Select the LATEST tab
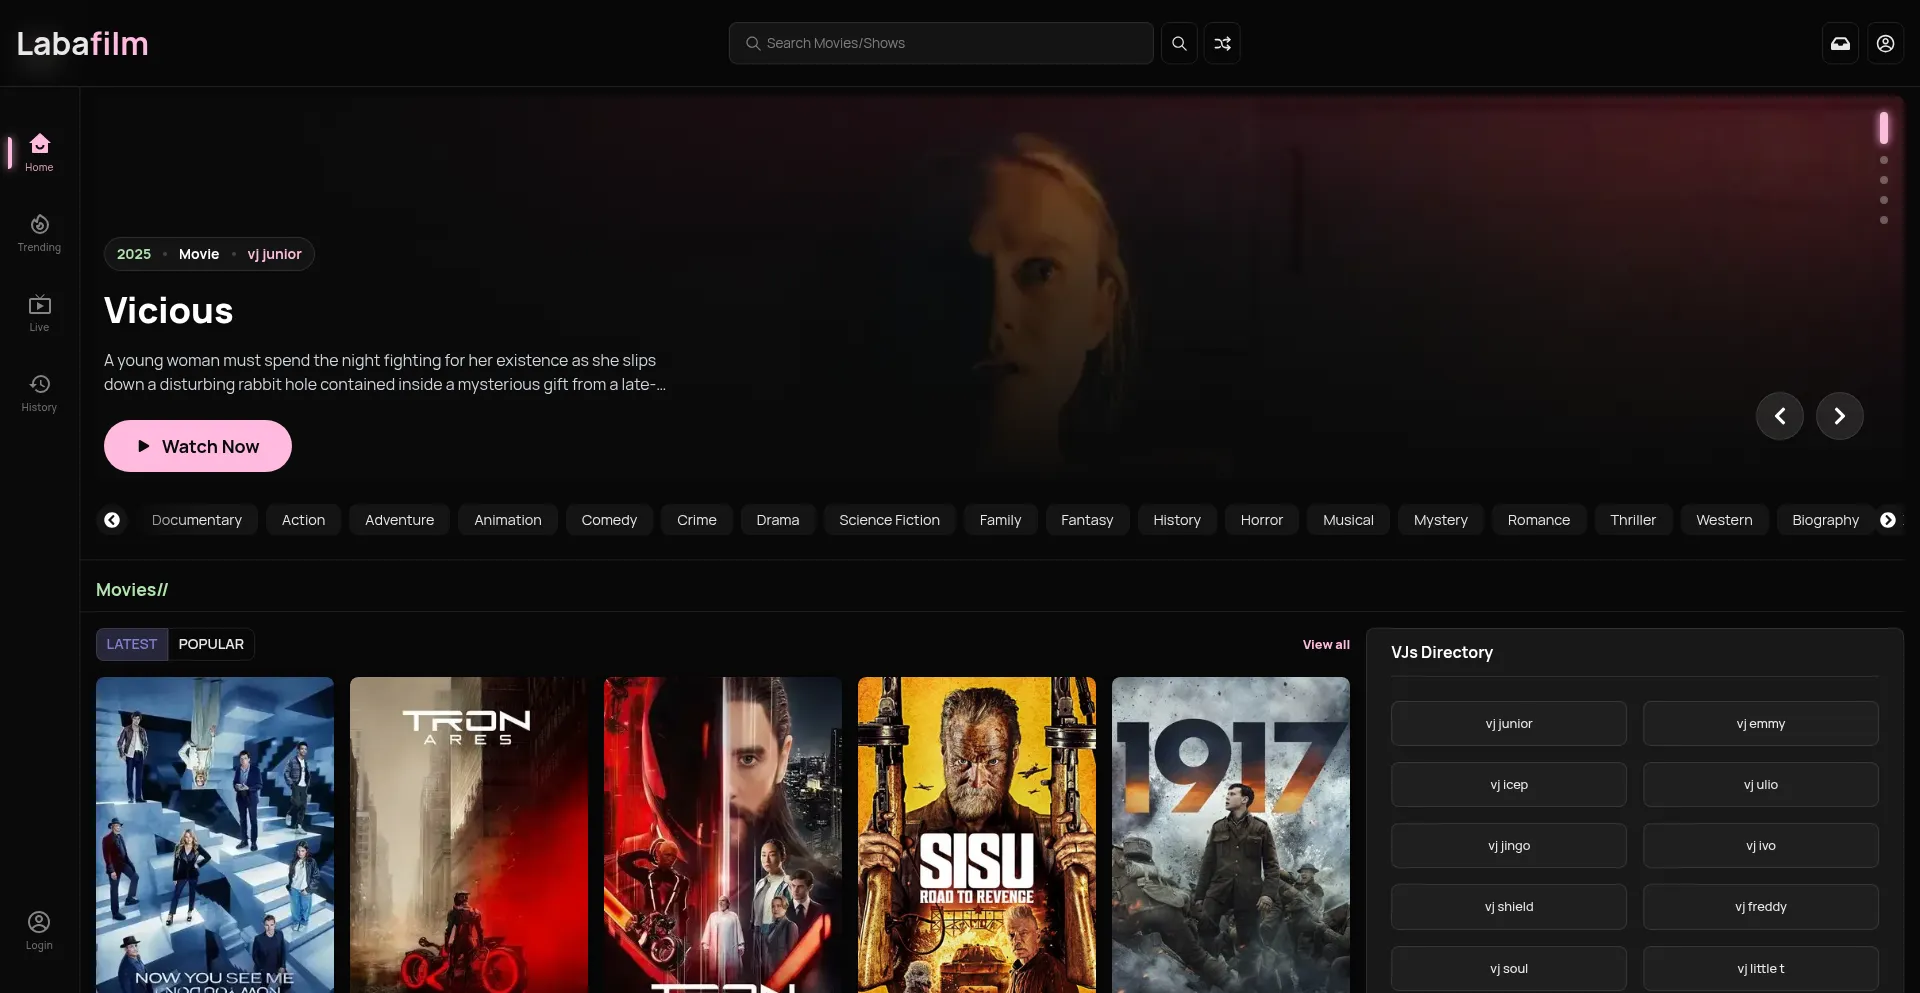The width and height of the screenshot is (1920, 993). 130,644
